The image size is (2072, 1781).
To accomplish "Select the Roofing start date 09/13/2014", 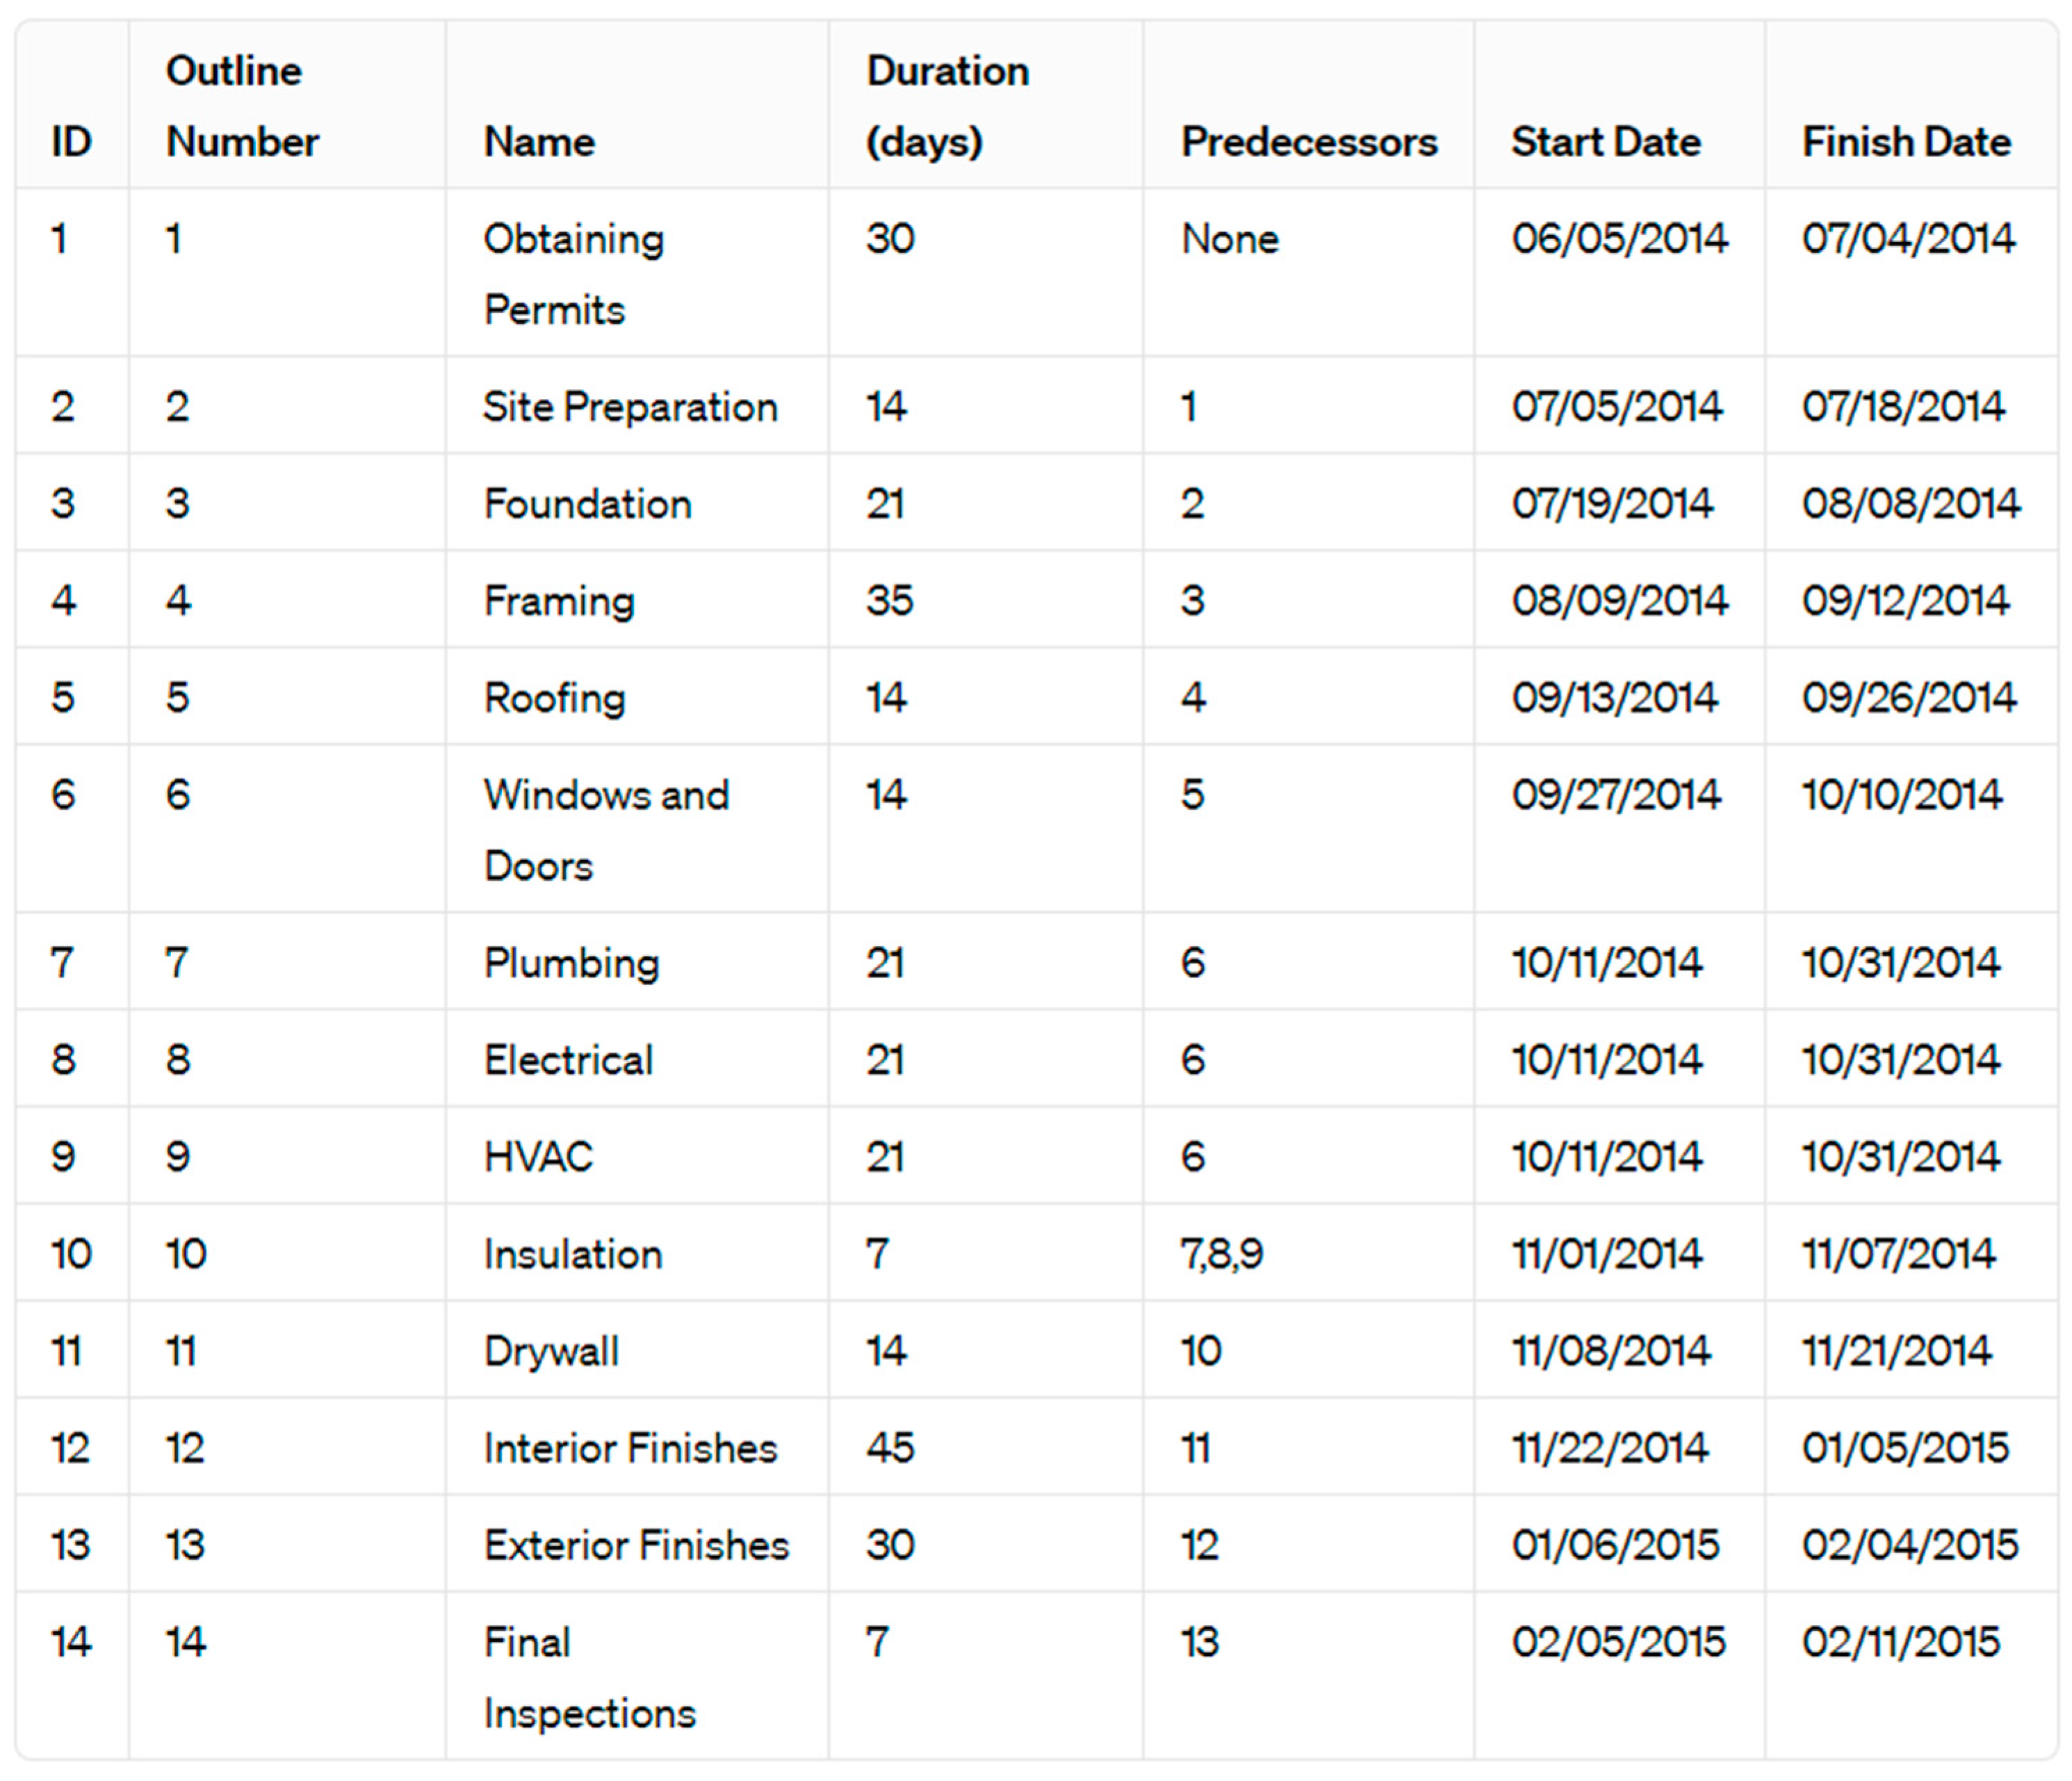I will click(x=1614, y=698).
